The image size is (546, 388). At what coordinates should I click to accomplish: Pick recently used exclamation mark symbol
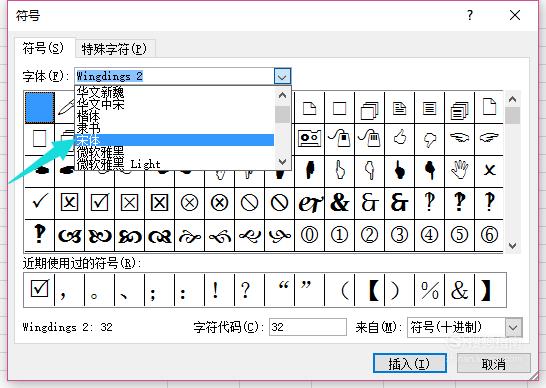[219, 290]
